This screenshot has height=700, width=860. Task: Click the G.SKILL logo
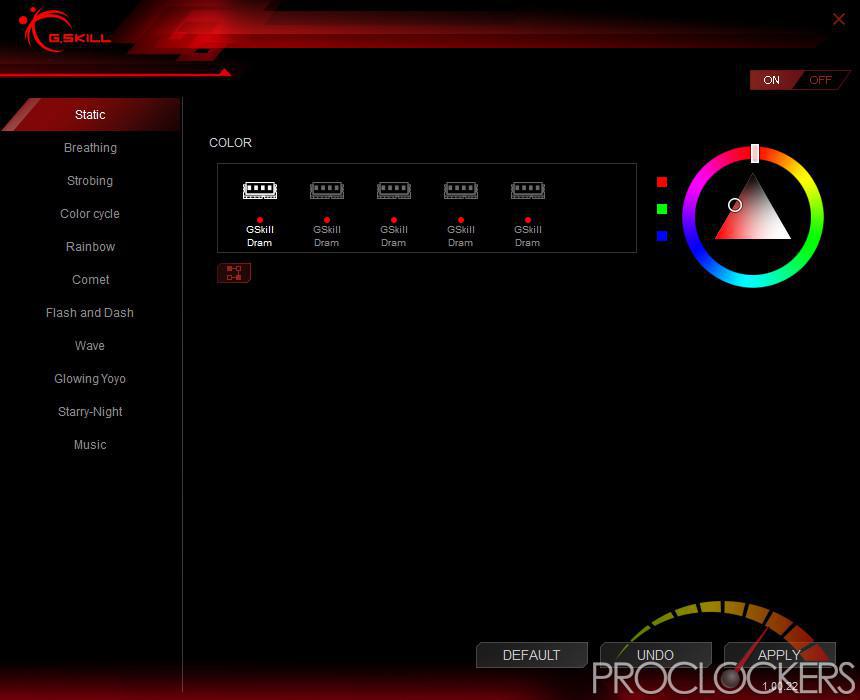65,30
